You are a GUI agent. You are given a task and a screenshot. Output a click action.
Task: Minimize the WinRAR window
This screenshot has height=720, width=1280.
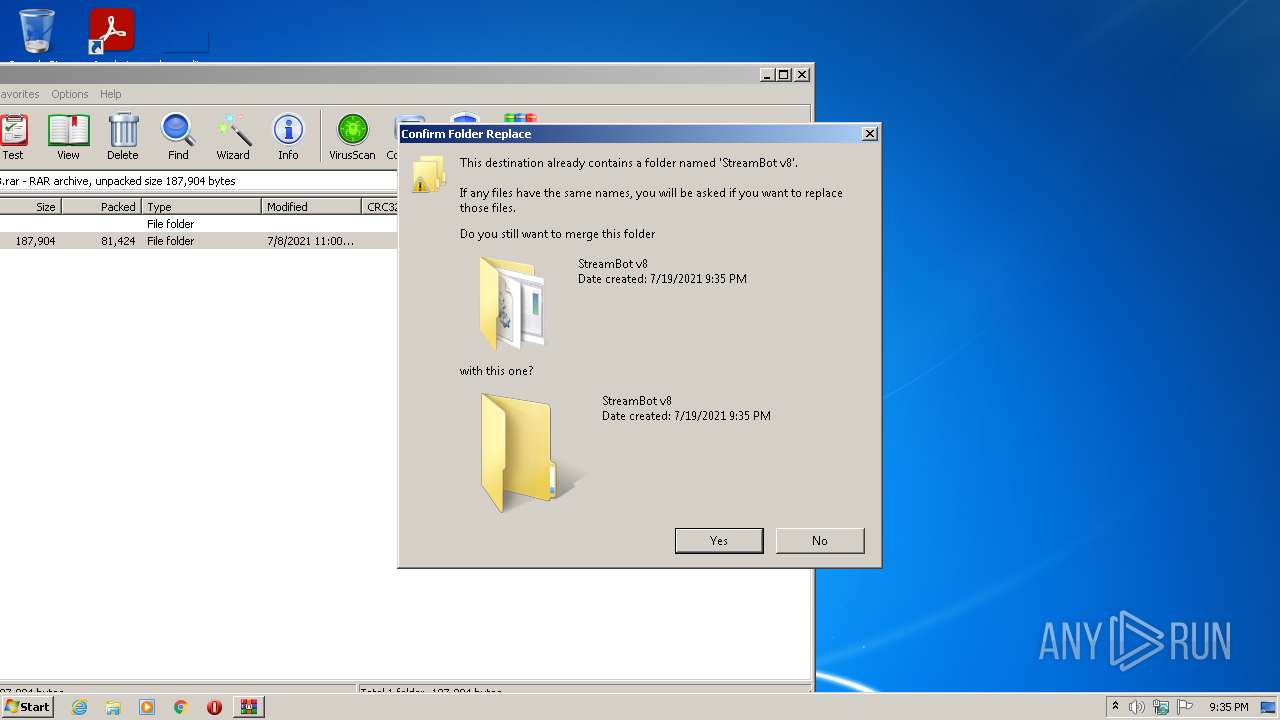pos(767,74)
